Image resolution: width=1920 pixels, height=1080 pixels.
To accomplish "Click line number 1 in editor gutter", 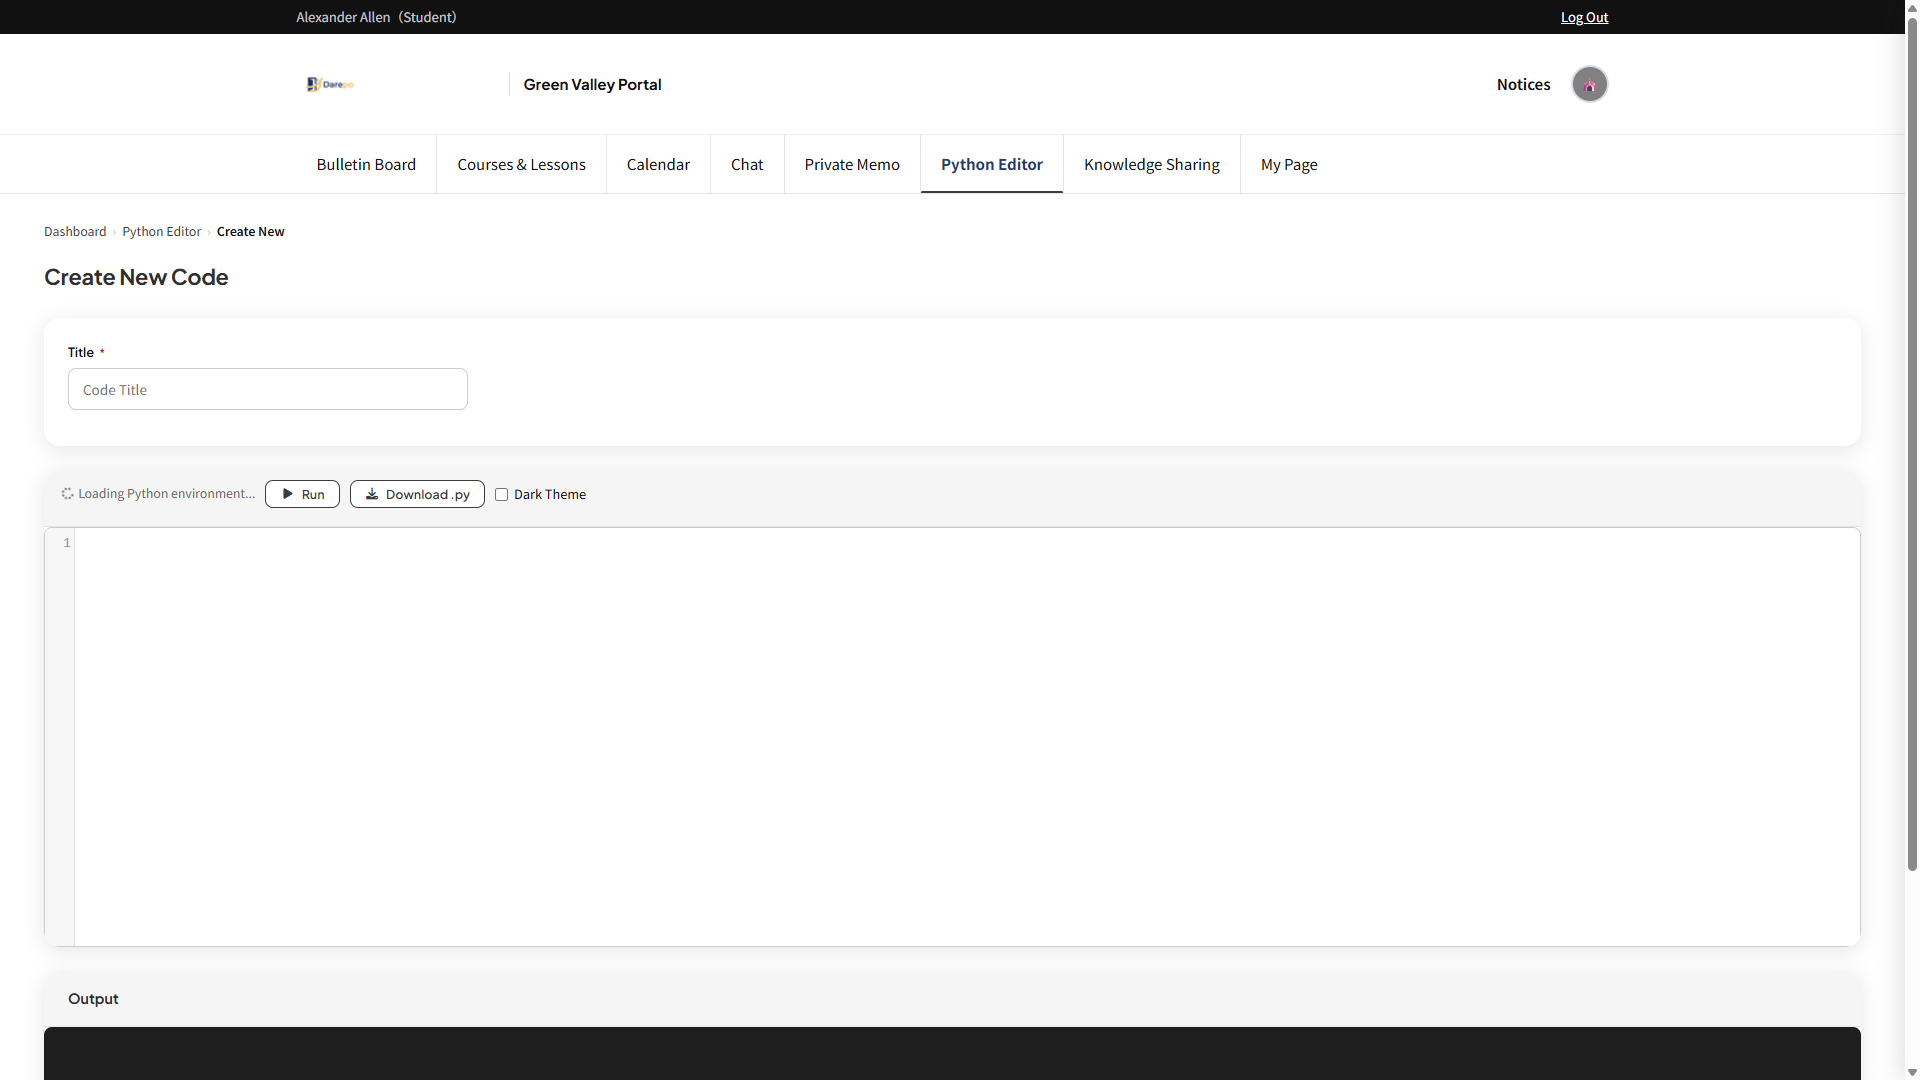I will coord(67,543).
